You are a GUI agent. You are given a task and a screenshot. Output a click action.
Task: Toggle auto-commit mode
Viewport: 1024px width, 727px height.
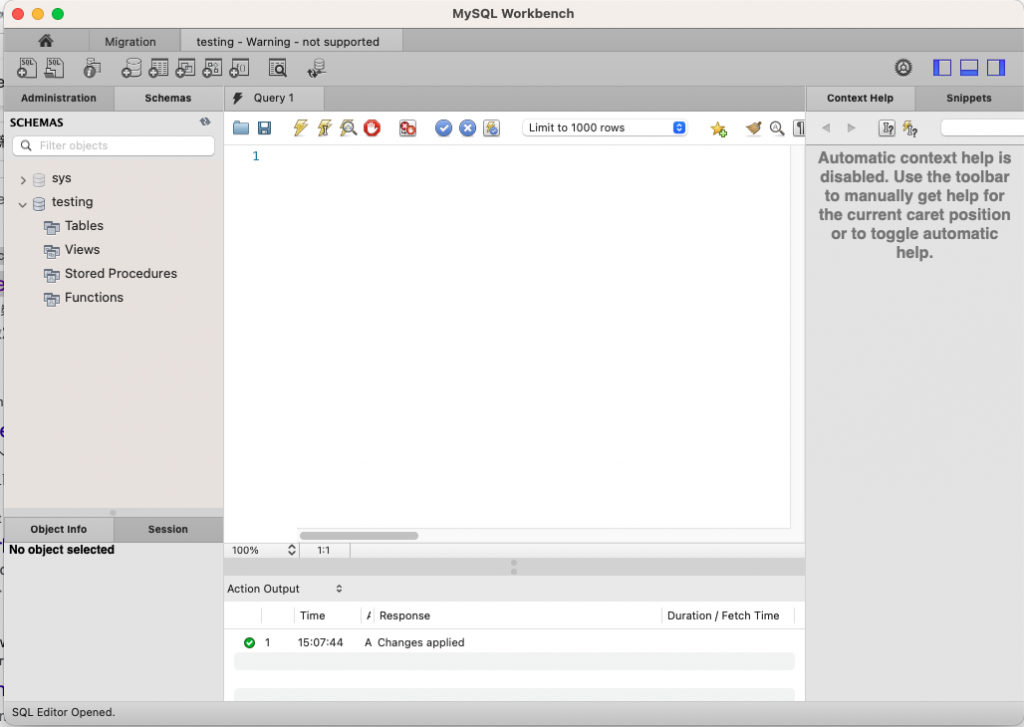pos(492,128)
